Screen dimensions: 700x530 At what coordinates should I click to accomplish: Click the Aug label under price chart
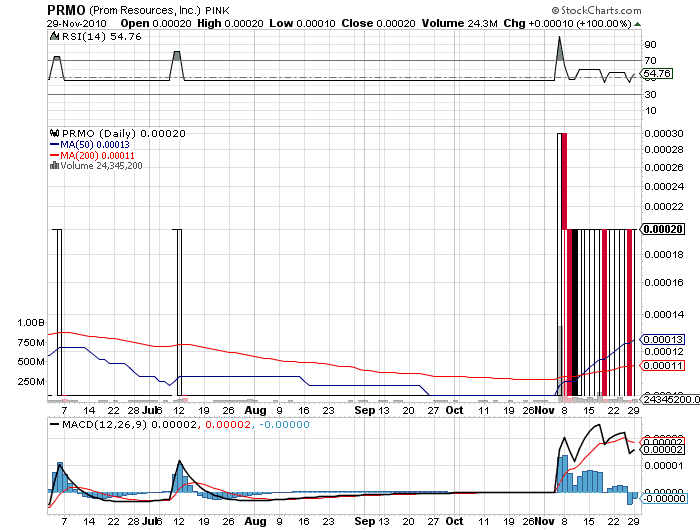click(x=255, y=410)
